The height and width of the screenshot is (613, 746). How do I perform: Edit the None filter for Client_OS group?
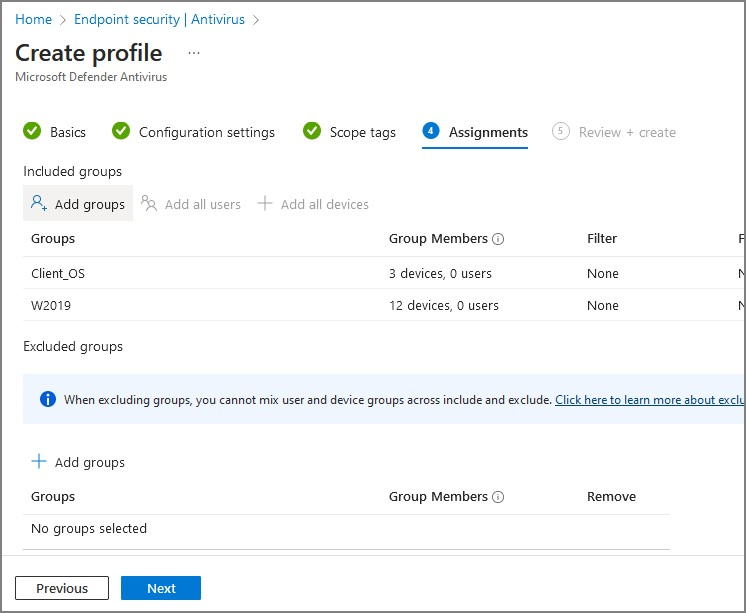[602, 274]
